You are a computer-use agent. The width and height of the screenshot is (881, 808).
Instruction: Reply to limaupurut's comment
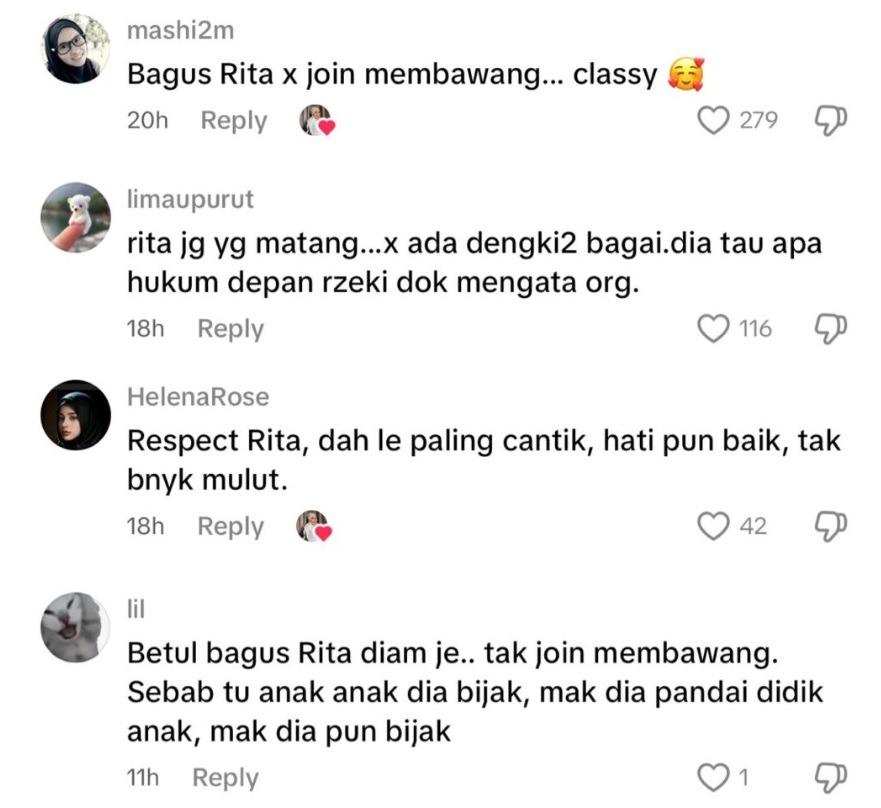pos(230,329)
